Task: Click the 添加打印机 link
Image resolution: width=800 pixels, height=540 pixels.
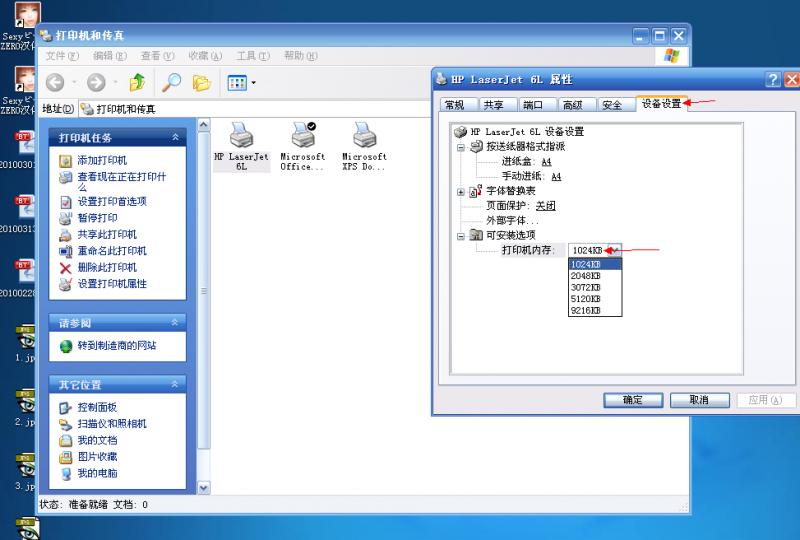Action: click(x=102, y=160)
